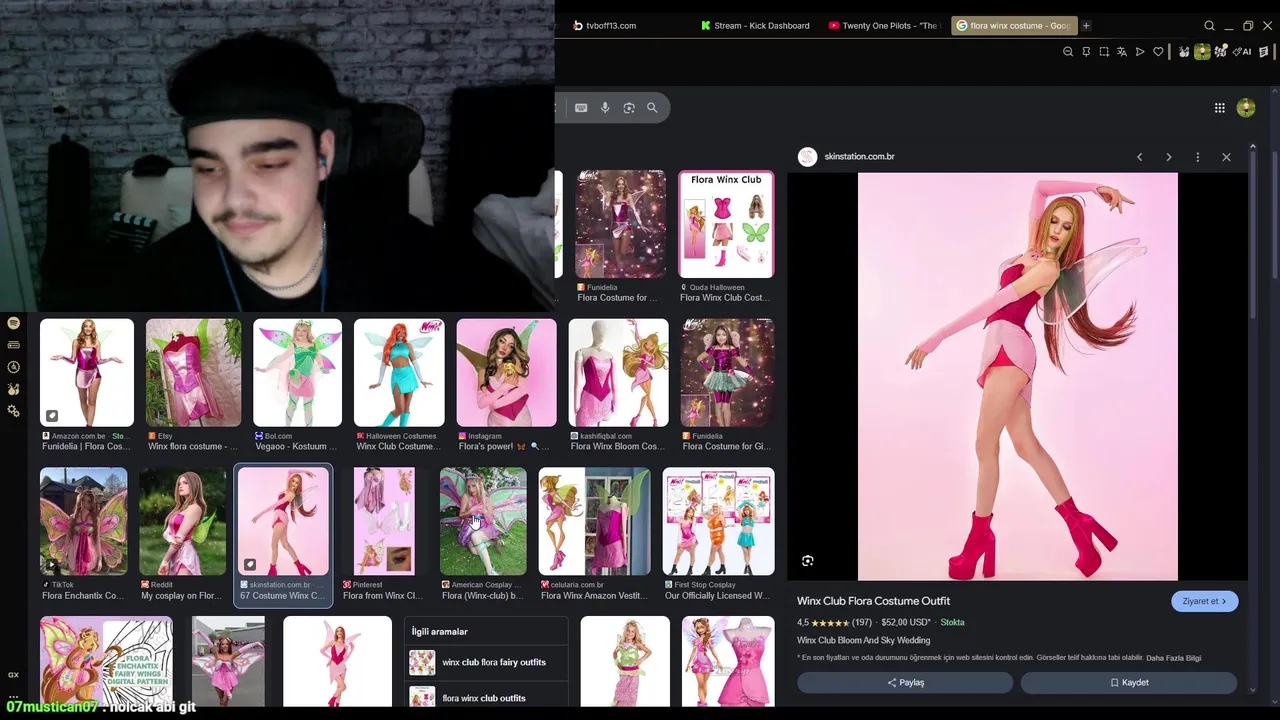
Task: Open Winx Club Flora Costume Outfit title
Action: coord(873,601)
